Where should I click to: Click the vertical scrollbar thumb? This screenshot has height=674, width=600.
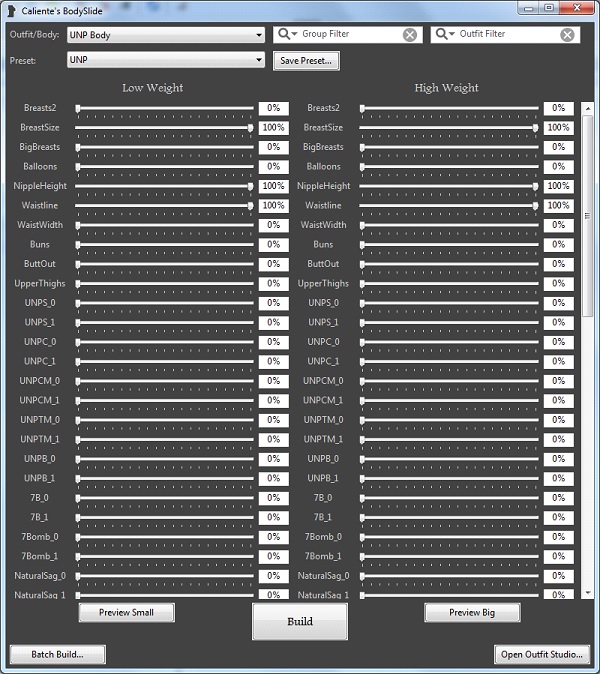[x=588, y=216]
